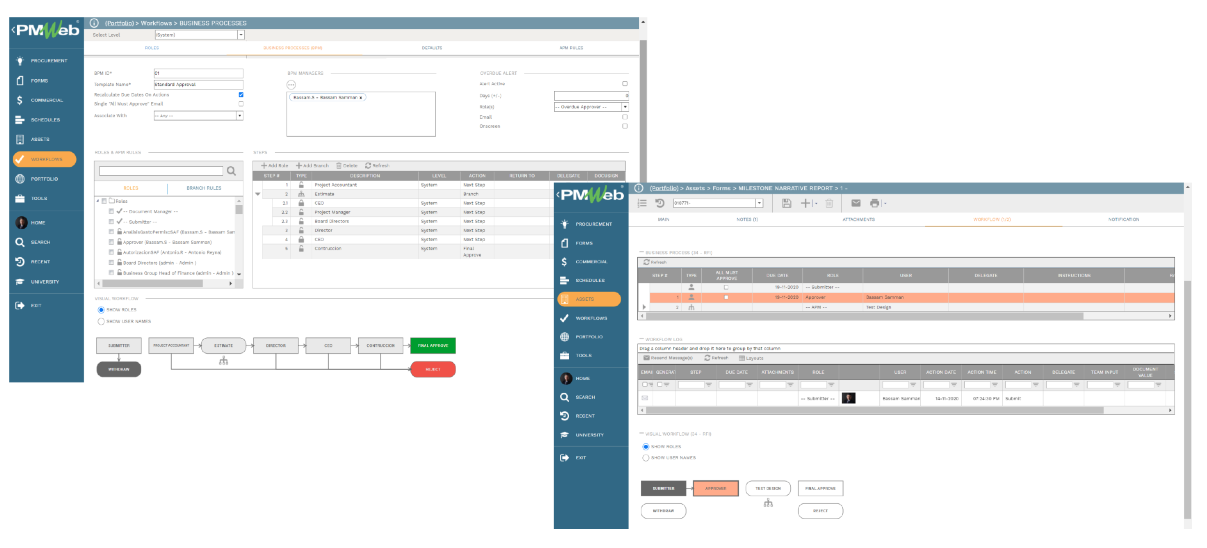Click Add Role in the Steps toolbar
This screenshot has height=548, width=1207.
pyautogui.click(x=275, y=164)
